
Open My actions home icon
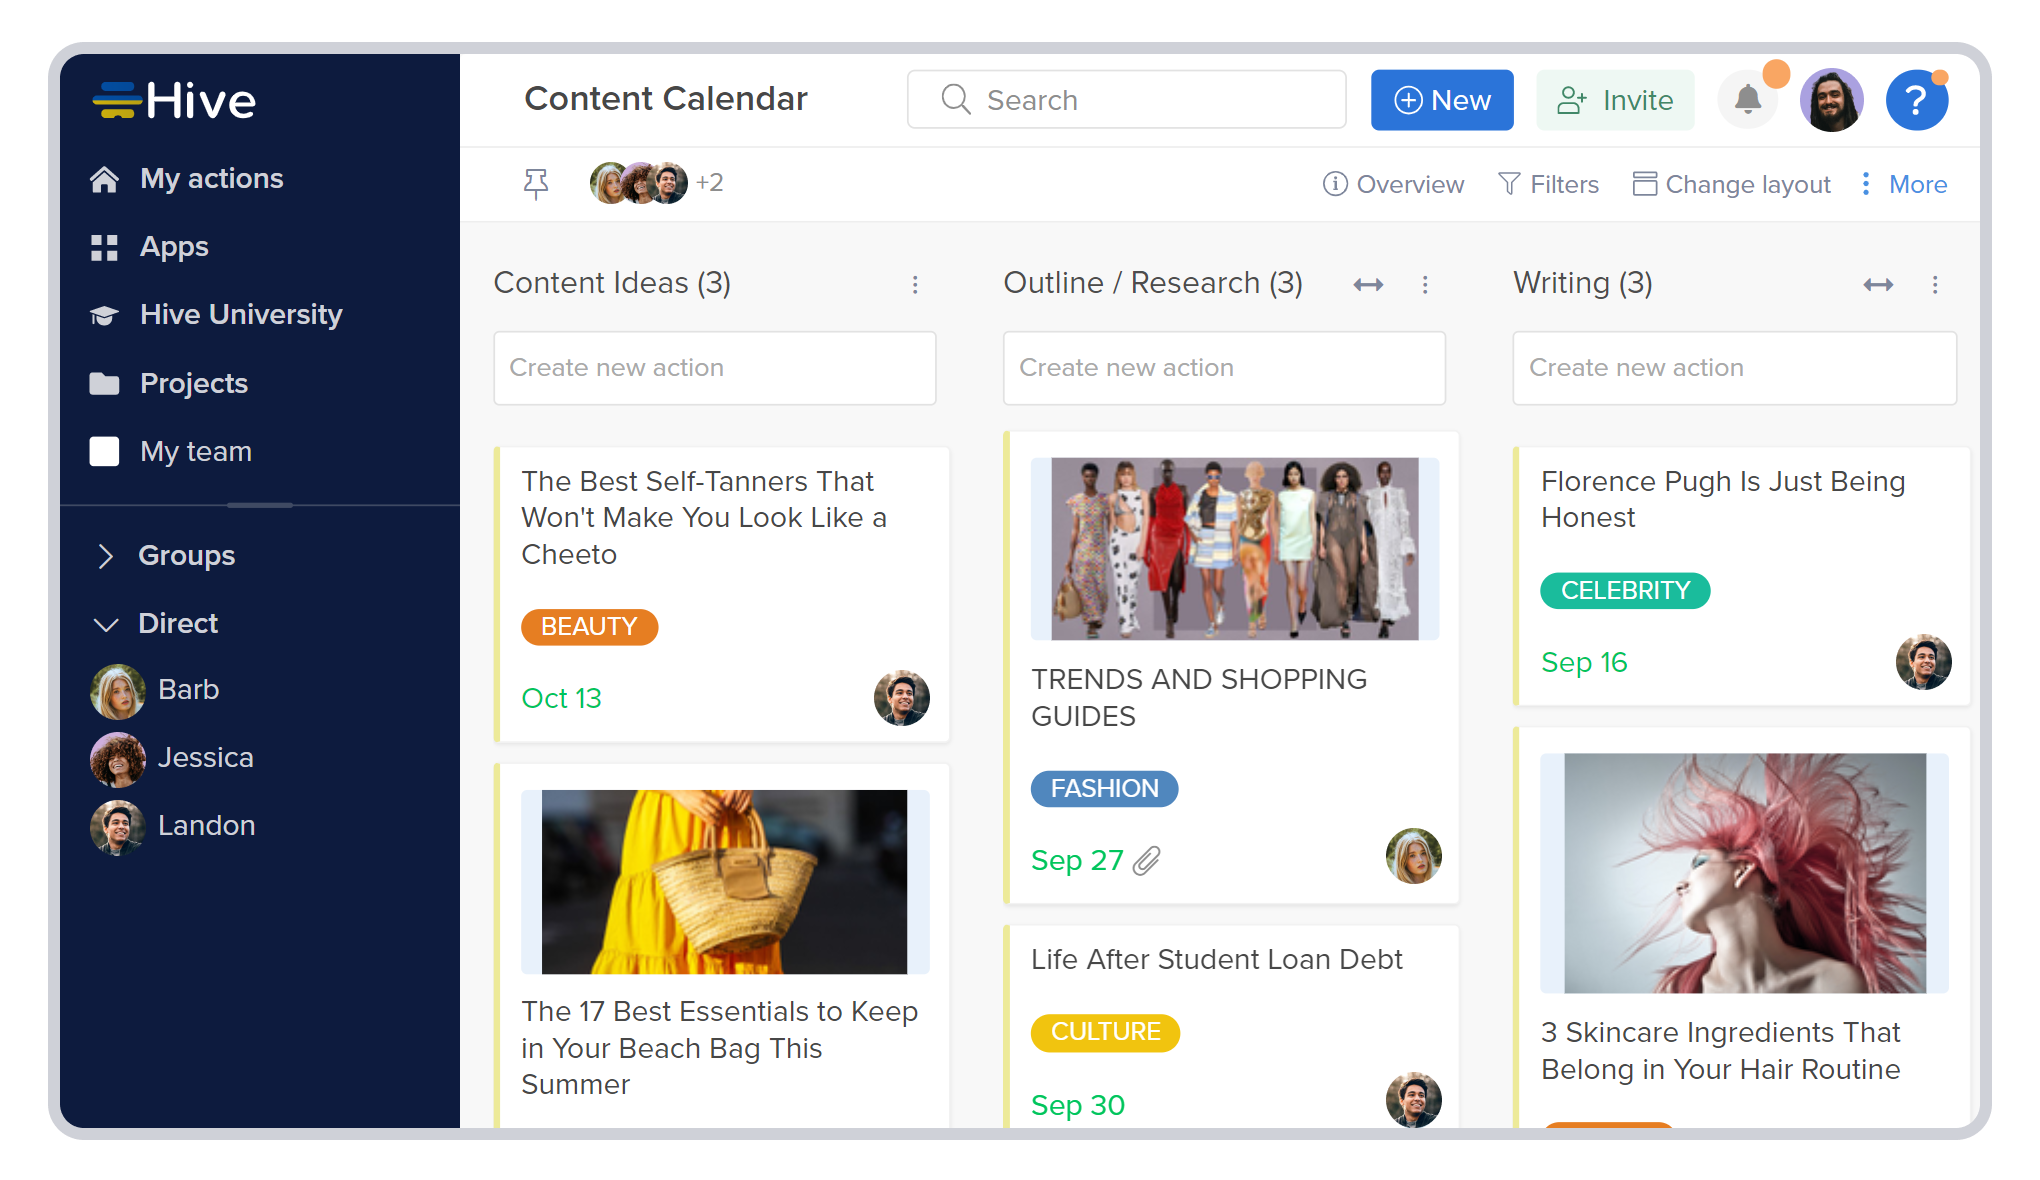click(x=104, y=179)
